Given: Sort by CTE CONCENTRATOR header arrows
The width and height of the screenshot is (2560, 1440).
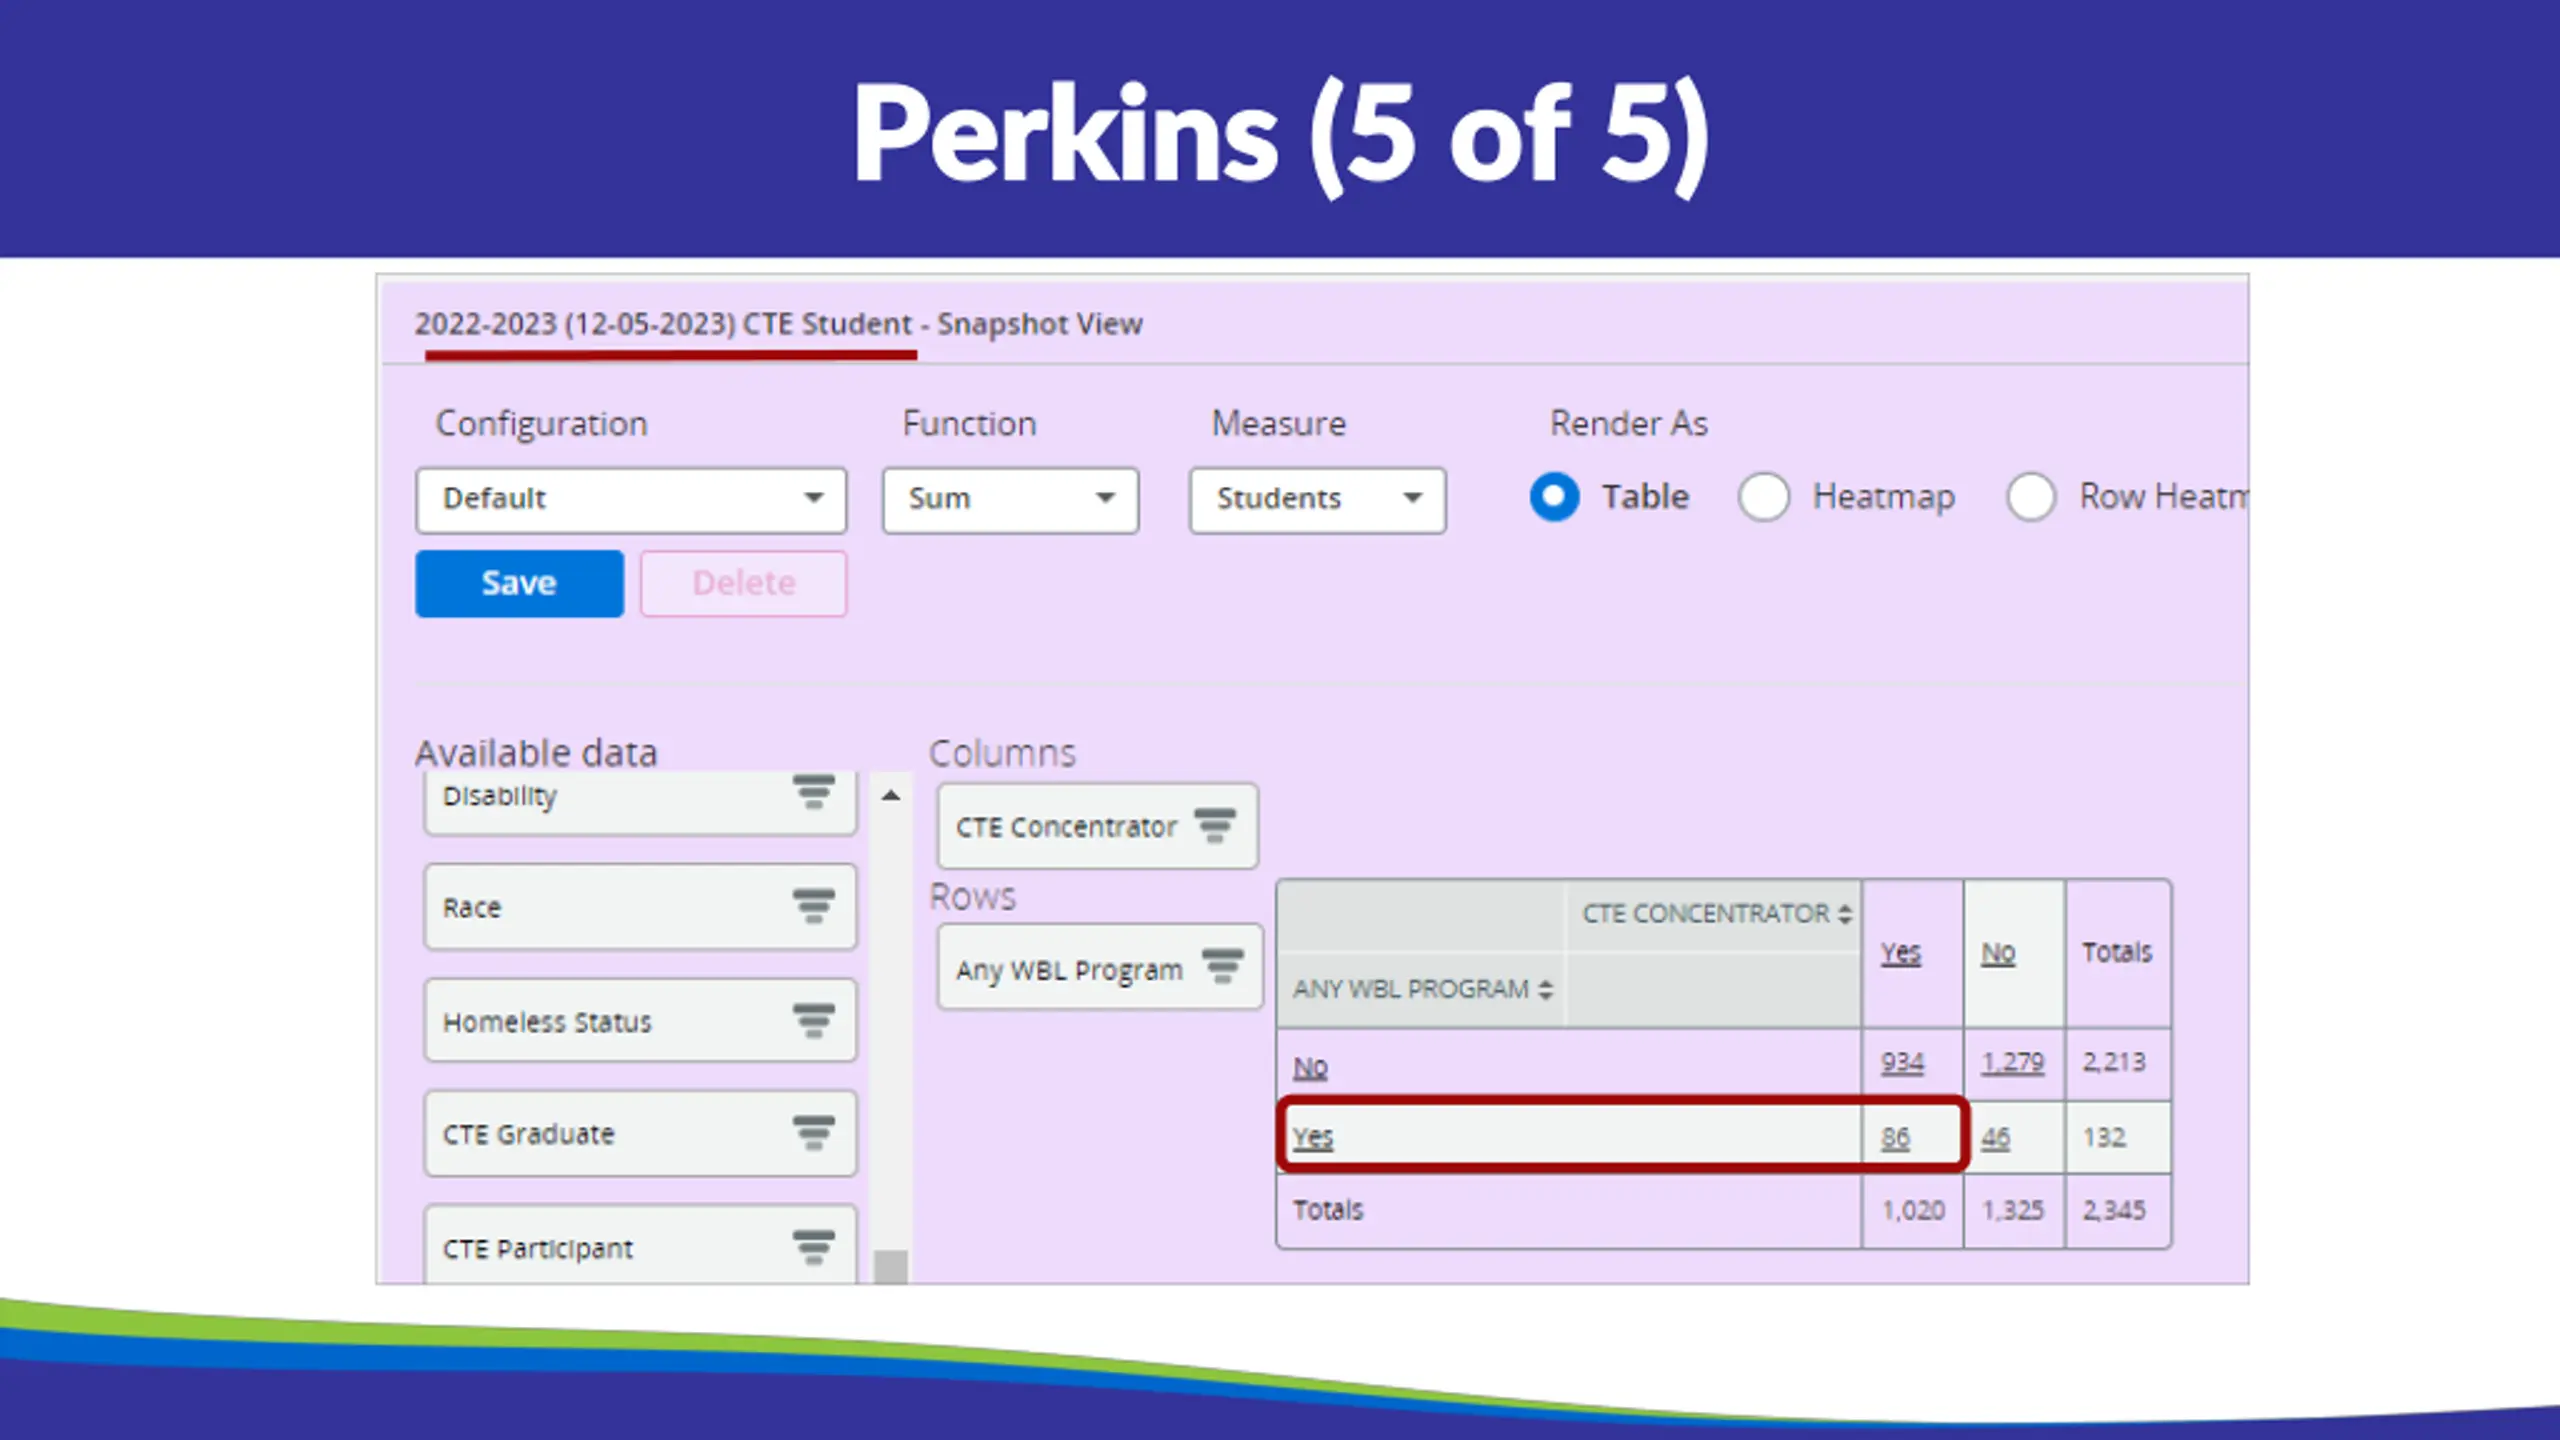Looking at the screenshot, I should pyautogui.click(x=1845, y=914).
